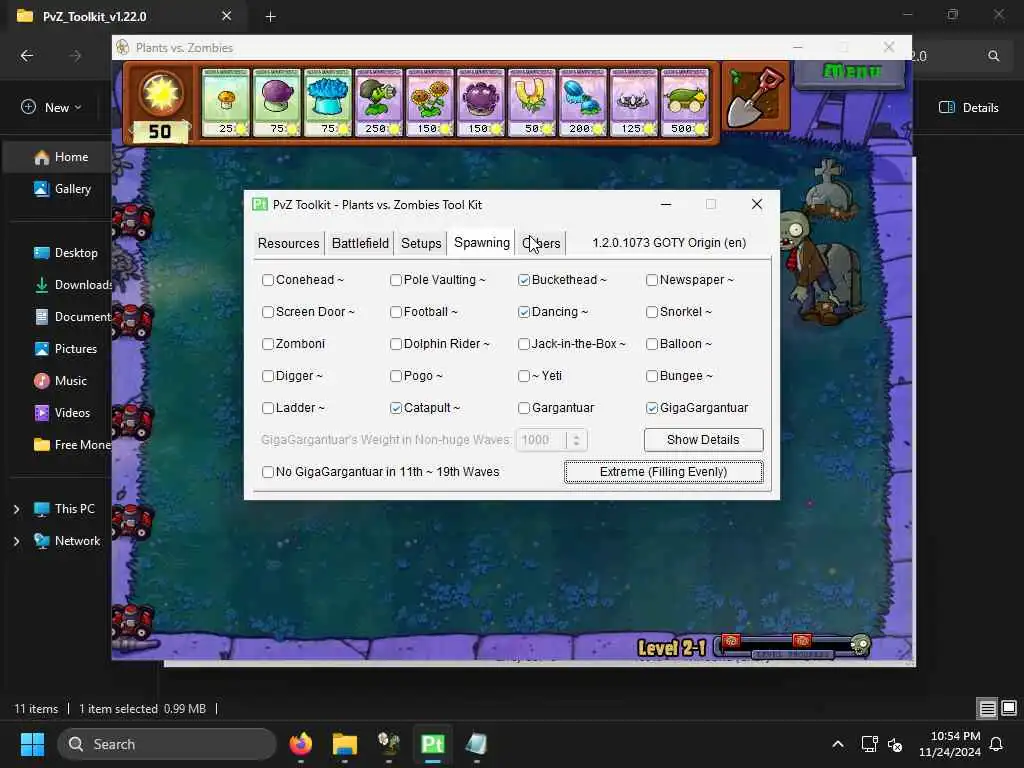Enable the Football zombie checkbox
The width and height of the screenshot is (1024, 768).
point(396,312)
